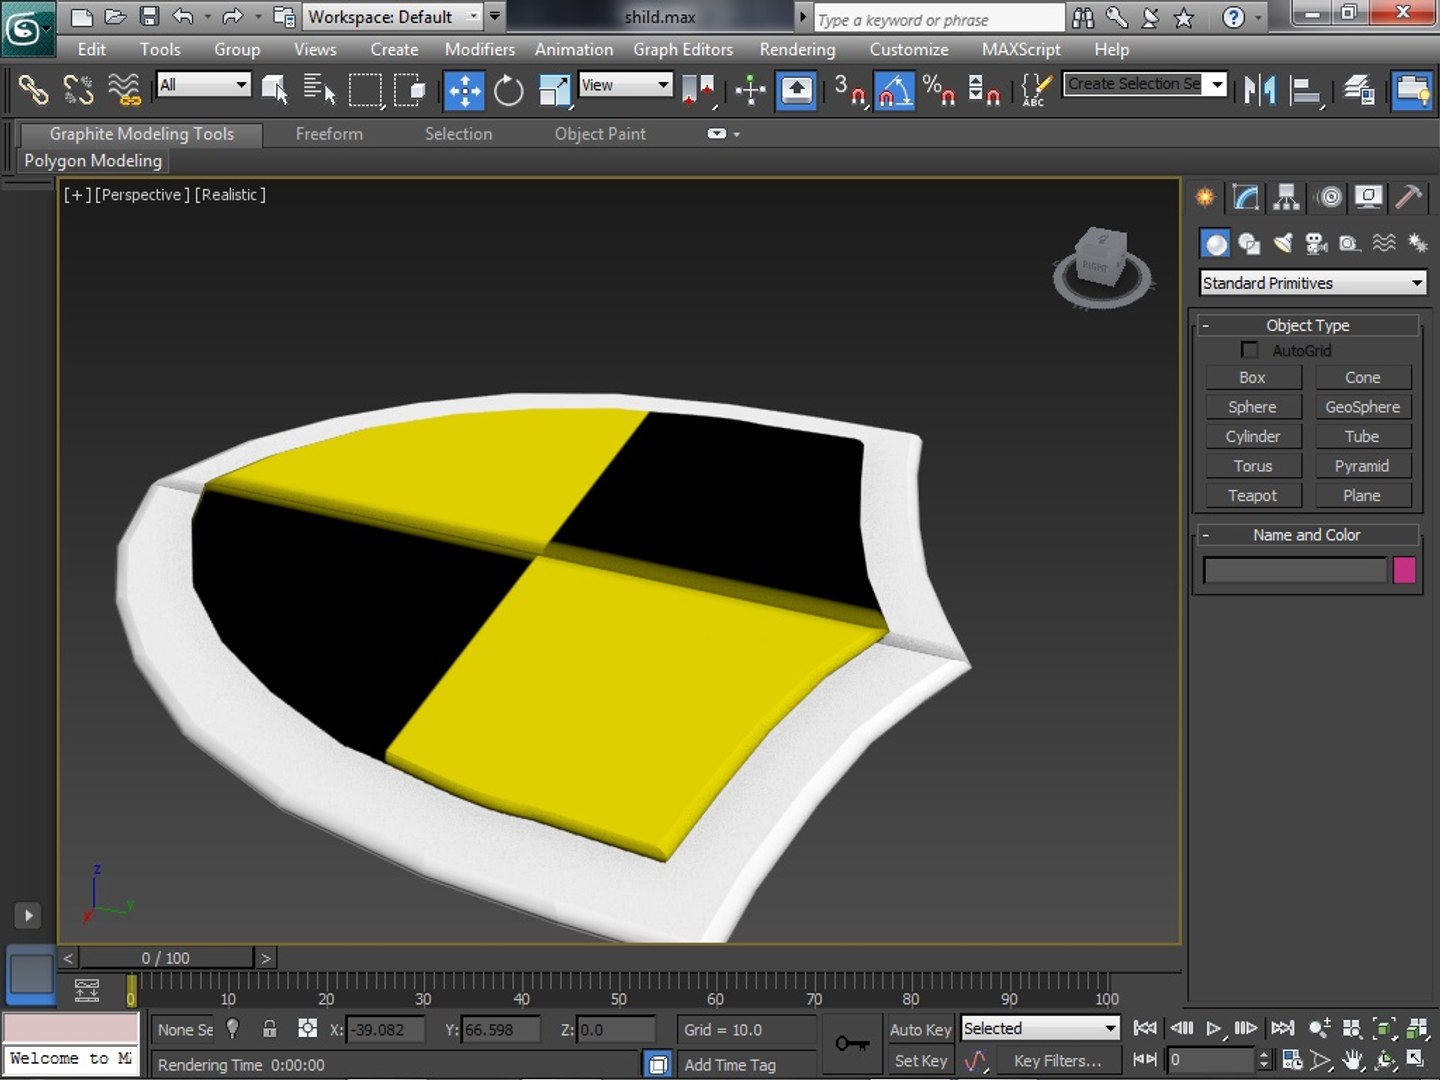
Task: Open the Modify panel tab
Action: [1246, 197]
